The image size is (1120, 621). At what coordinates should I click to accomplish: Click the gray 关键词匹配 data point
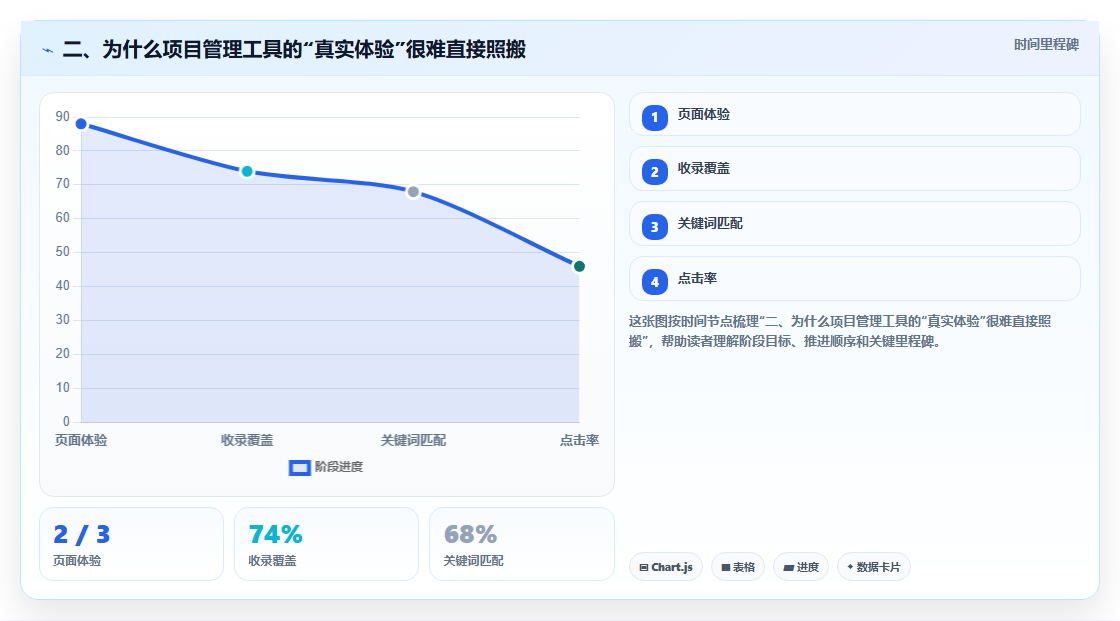click(413, 192)
